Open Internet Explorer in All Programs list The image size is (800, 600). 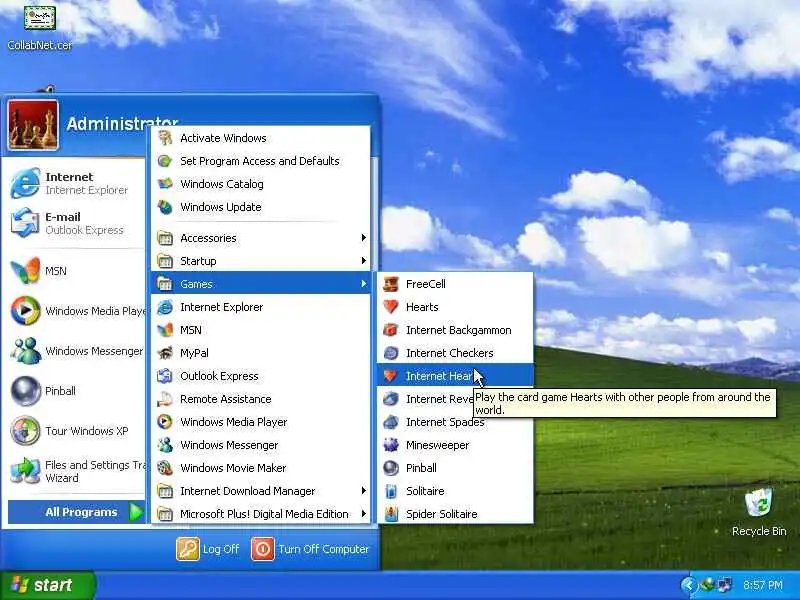point(260,307)
